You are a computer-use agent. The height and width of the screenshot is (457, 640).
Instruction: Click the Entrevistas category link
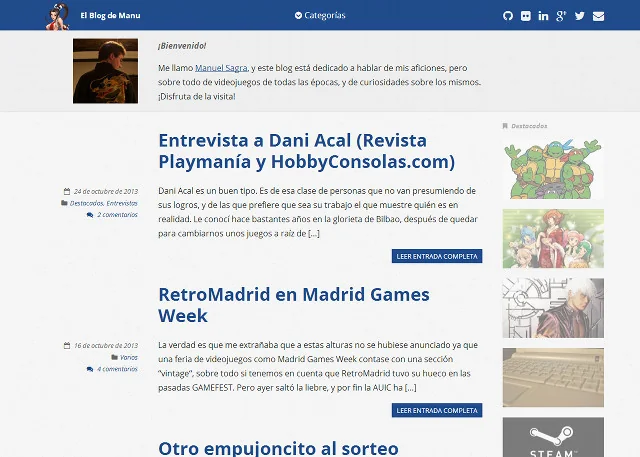tap(122, 203)
